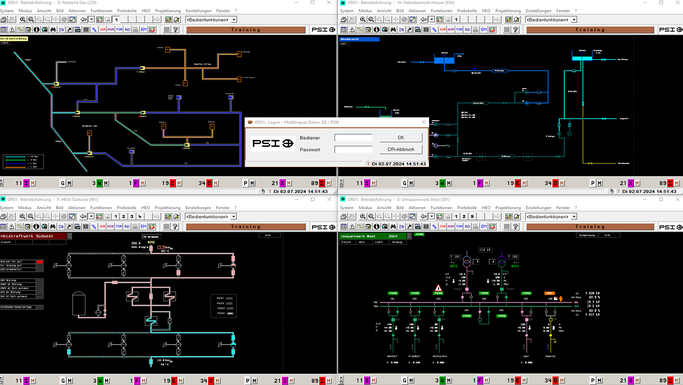683x385 pixels.
Task: Zoom in using Wasser window toolbar
Action: (x=362, y=19)
